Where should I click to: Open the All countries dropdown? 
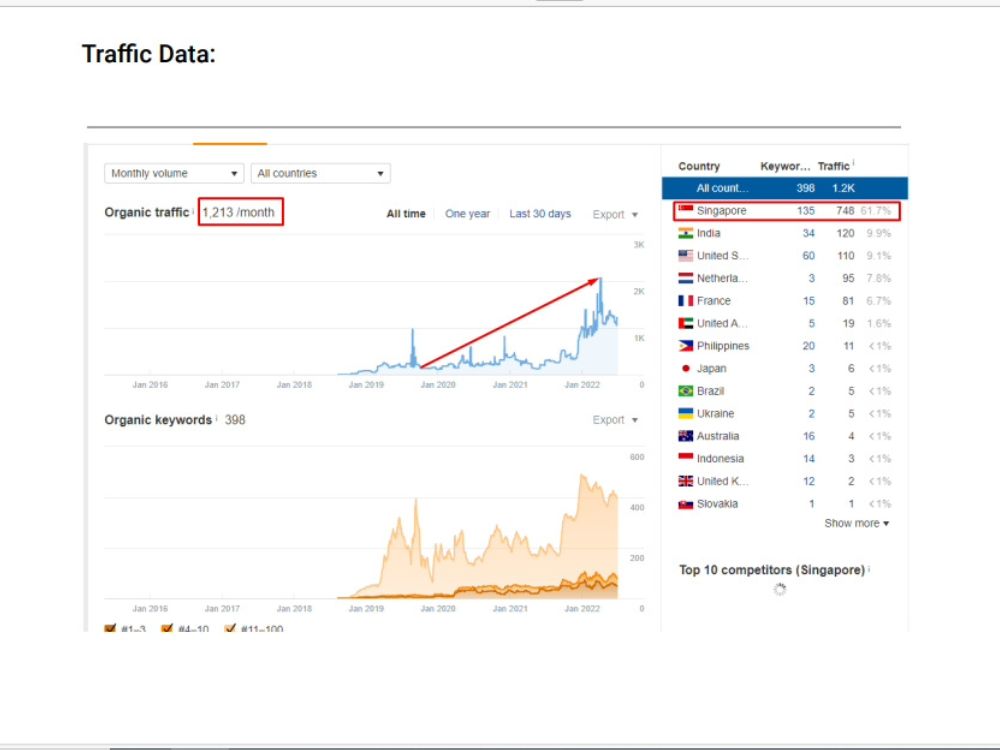(321, 173)
